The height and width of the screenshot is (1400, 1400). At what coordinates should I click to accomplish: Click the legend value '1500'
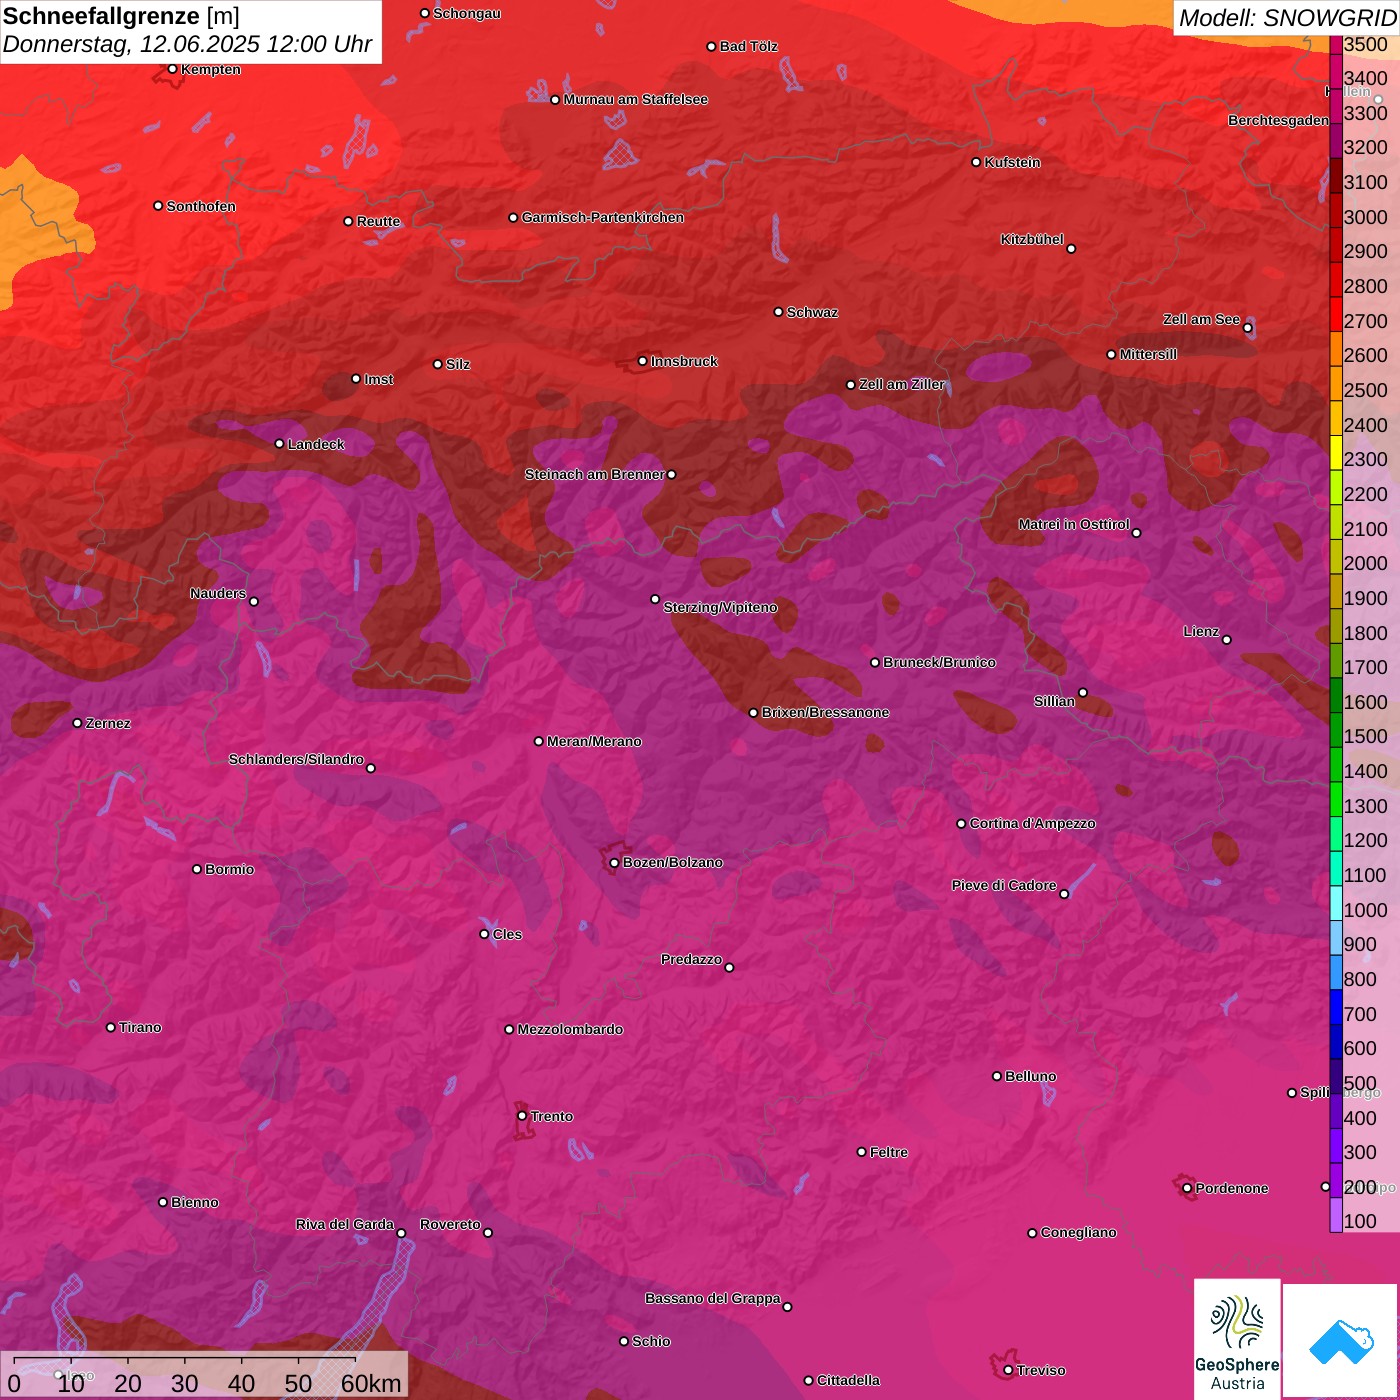pyautogui.click(x=1365, y=736)
